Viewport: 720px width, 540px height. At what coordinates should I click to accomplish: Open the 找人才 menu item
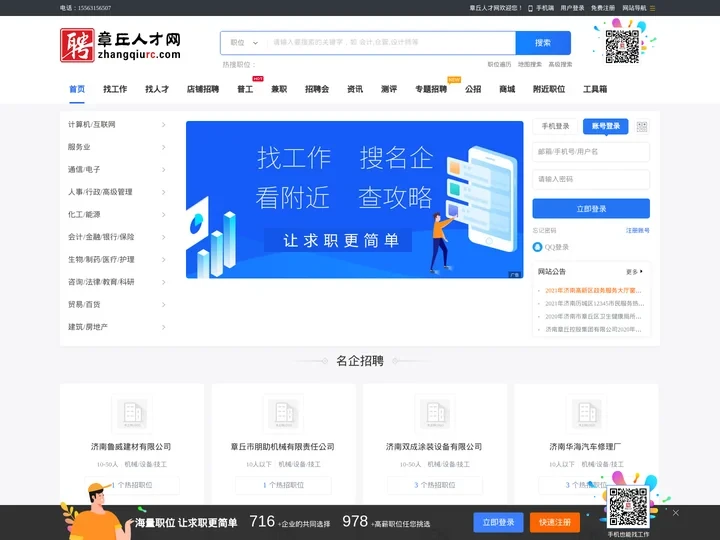coord(157,89)
